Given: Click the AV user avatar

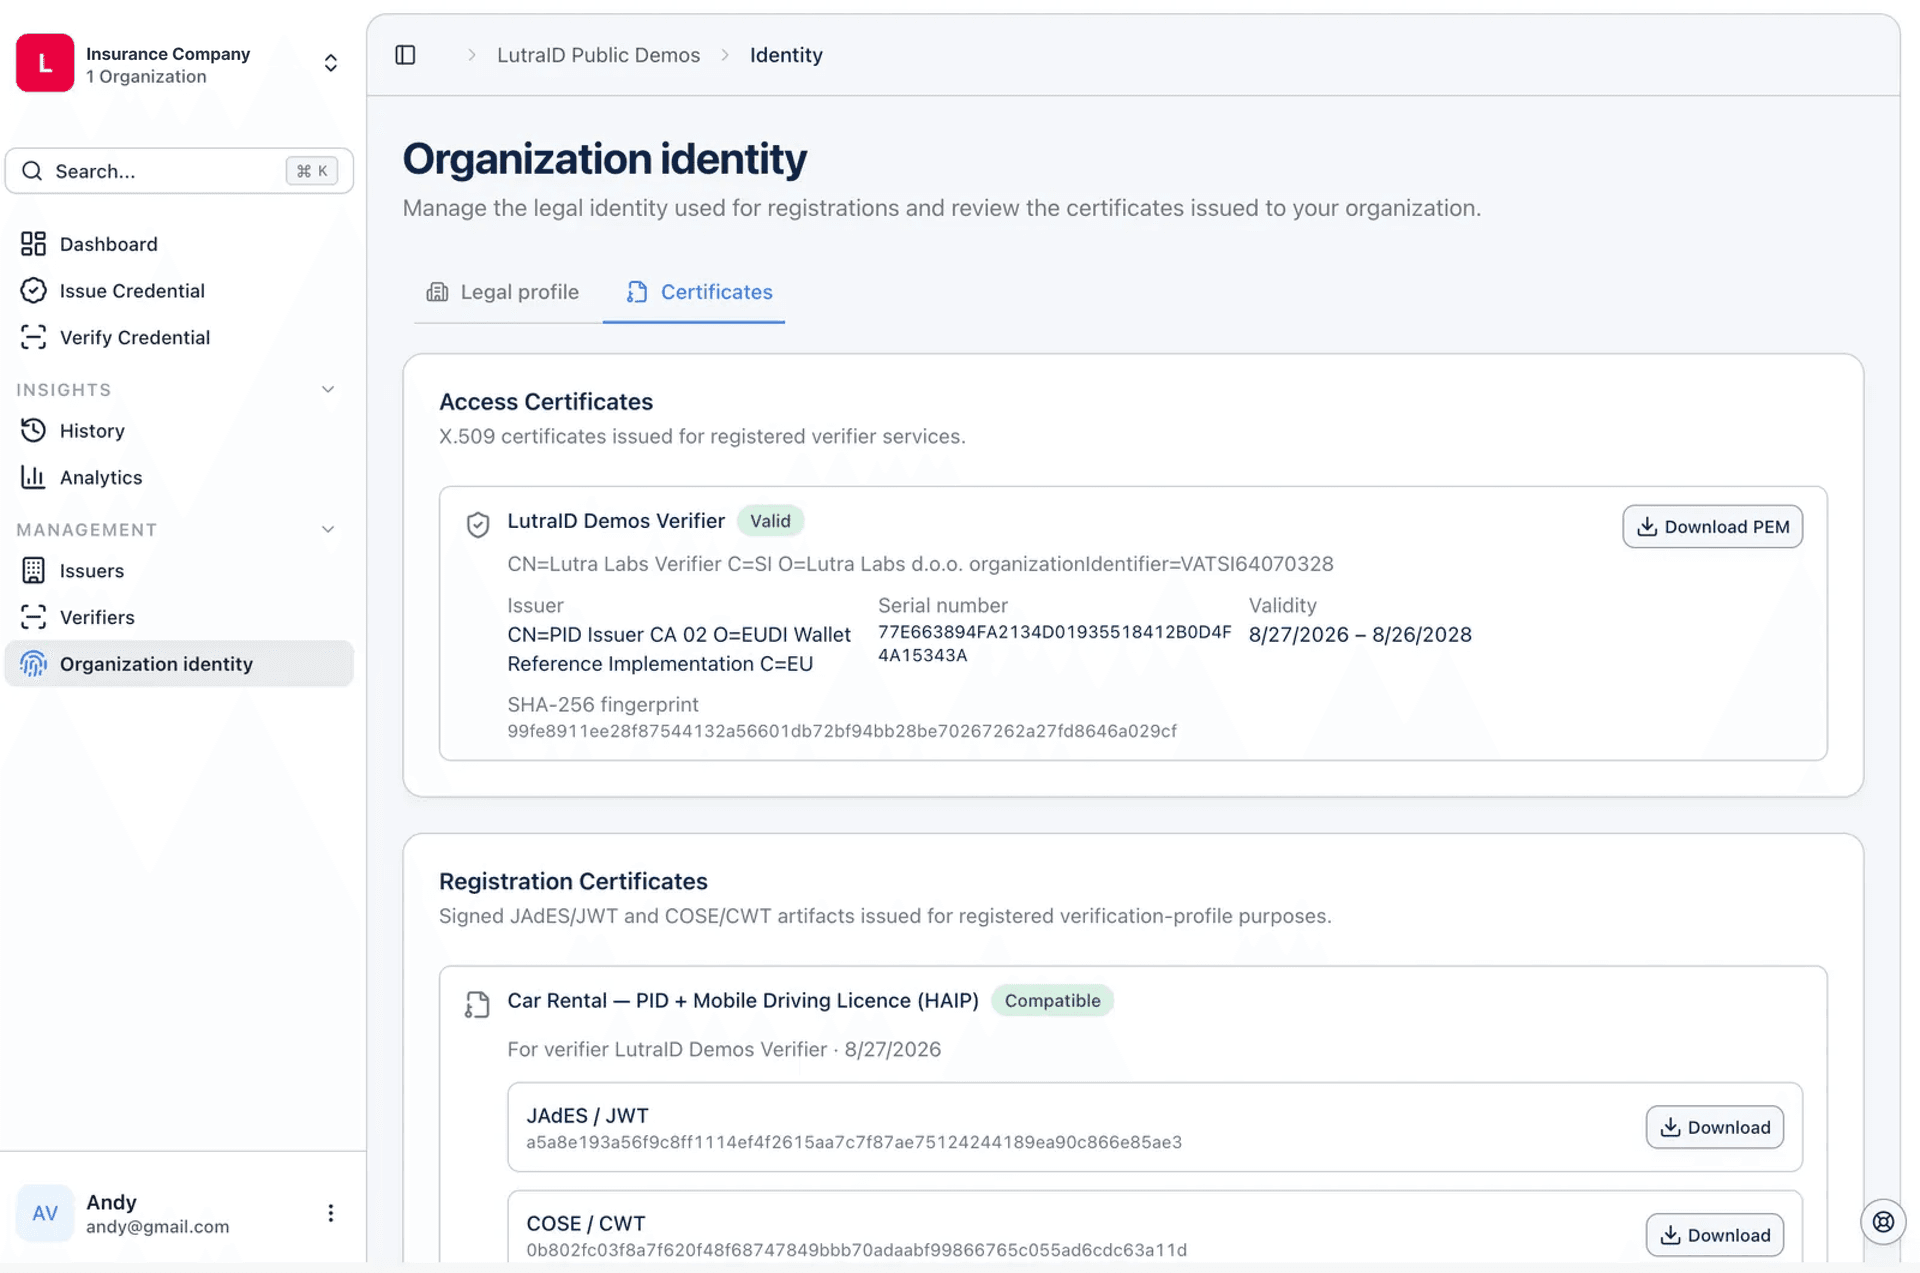Looking at the screenshot, I should (x=45, y=1213).
